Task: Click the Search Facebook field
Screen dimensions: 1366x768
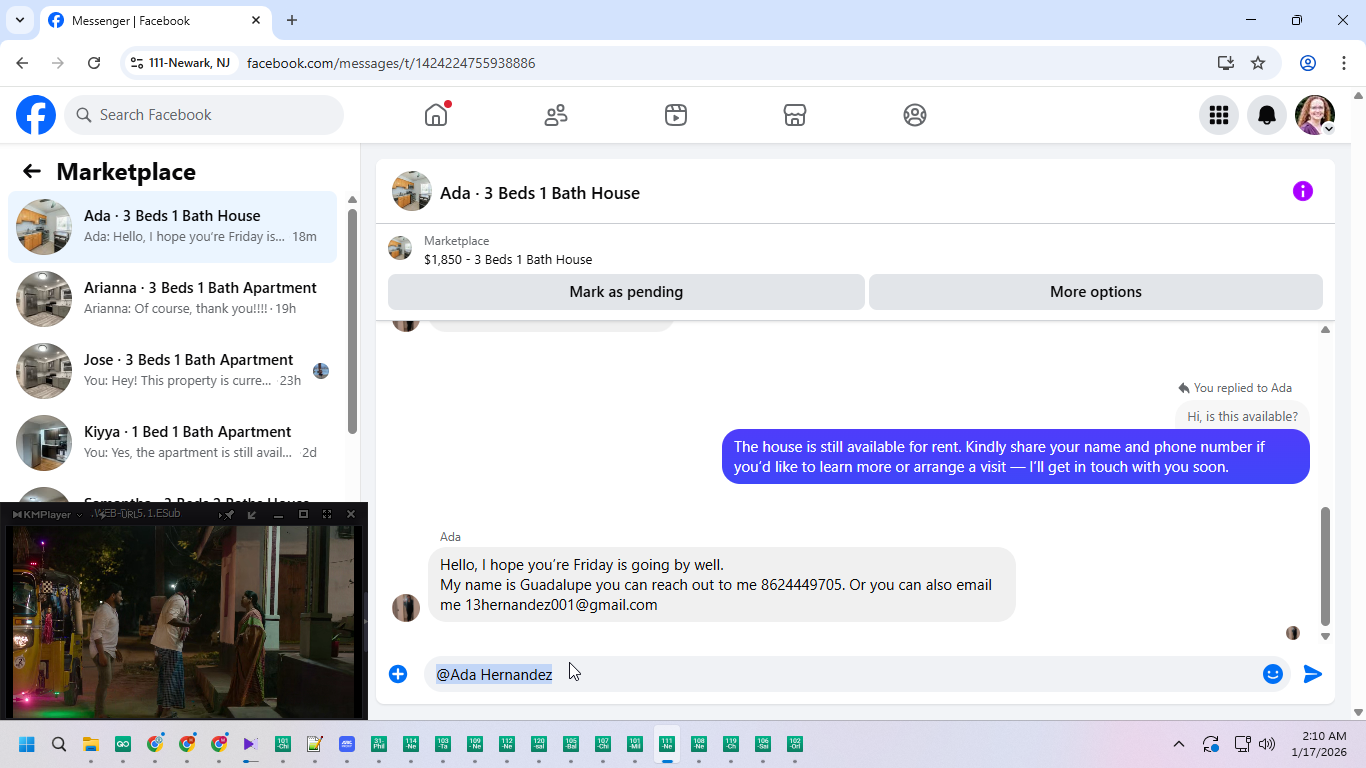Action: point(204,115)
